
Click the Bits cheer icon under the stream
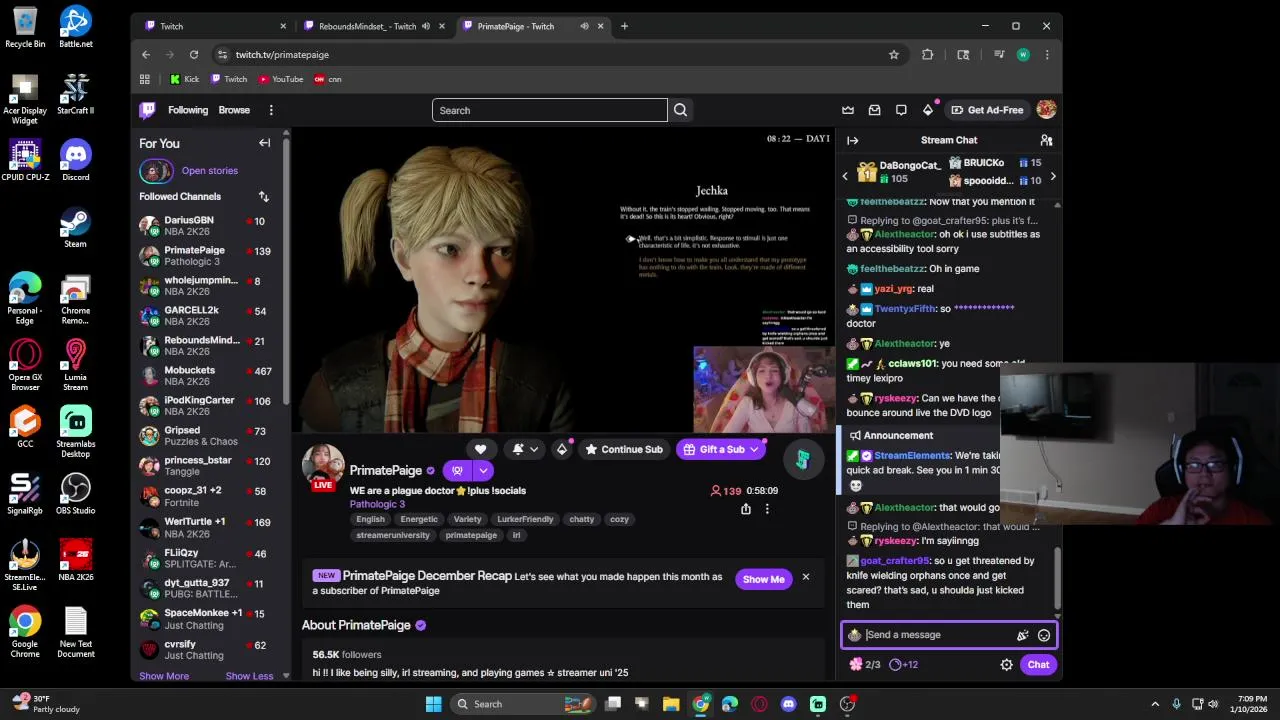561,450
